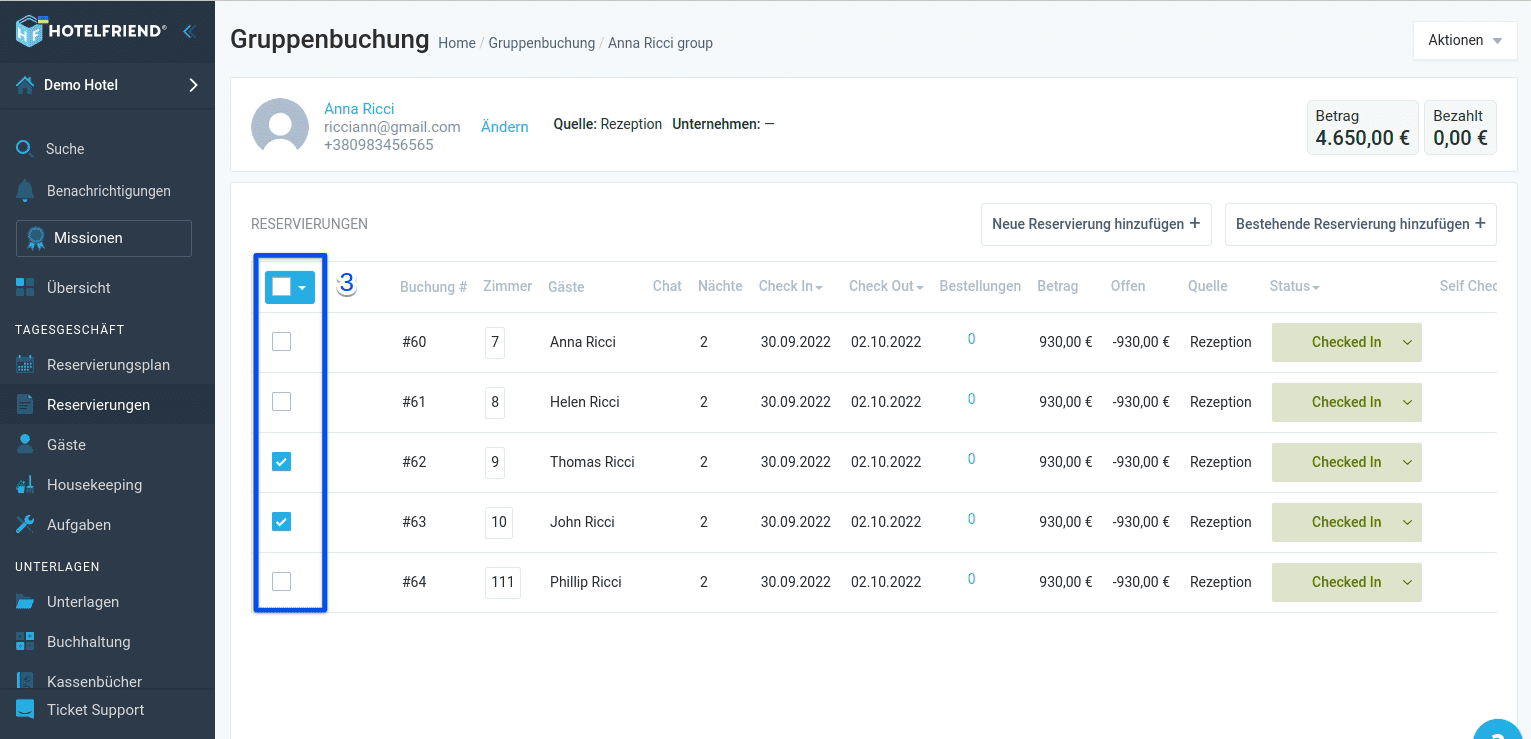
Task: Click the Reservierungen list icon
Action: [x=25, y=405]
